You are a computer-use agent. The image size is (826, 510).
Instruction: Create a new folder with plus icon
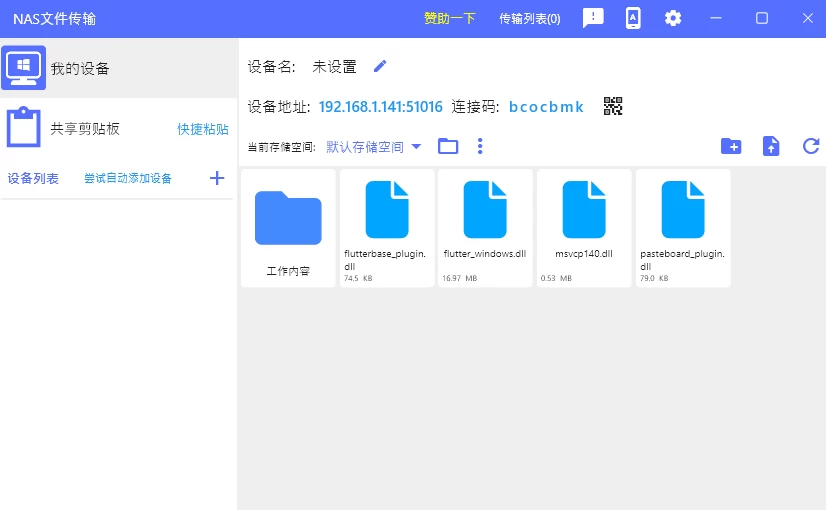pos(731,147)
